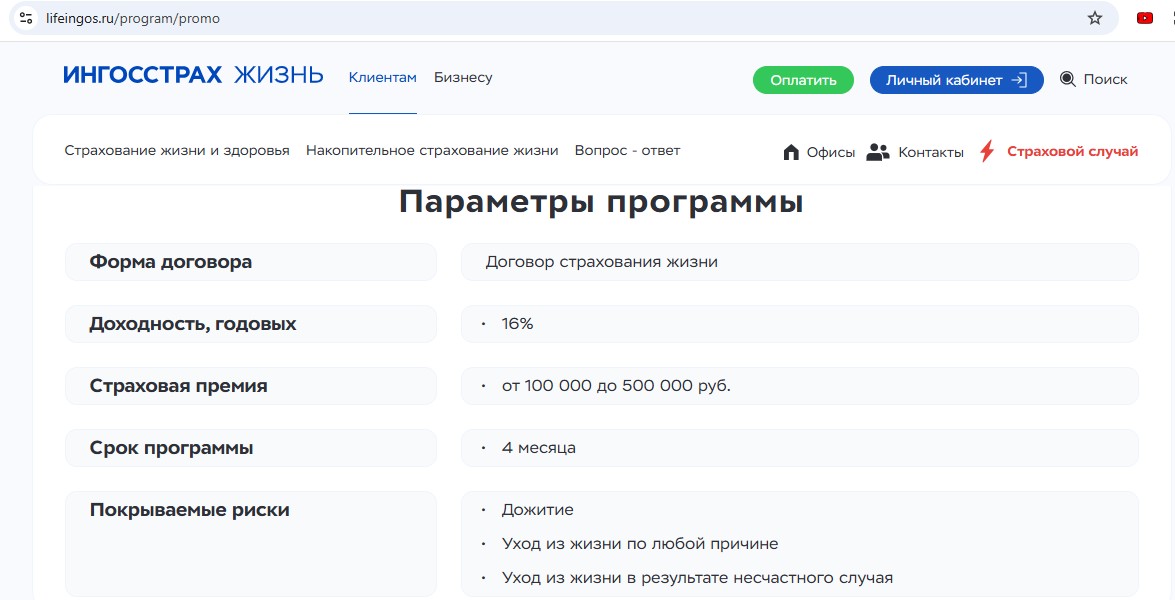Go home via Ингосстрах Жизнь logo
This screenshot has width=1175, height=600.
pyautogui.click(x=193, y=76)
